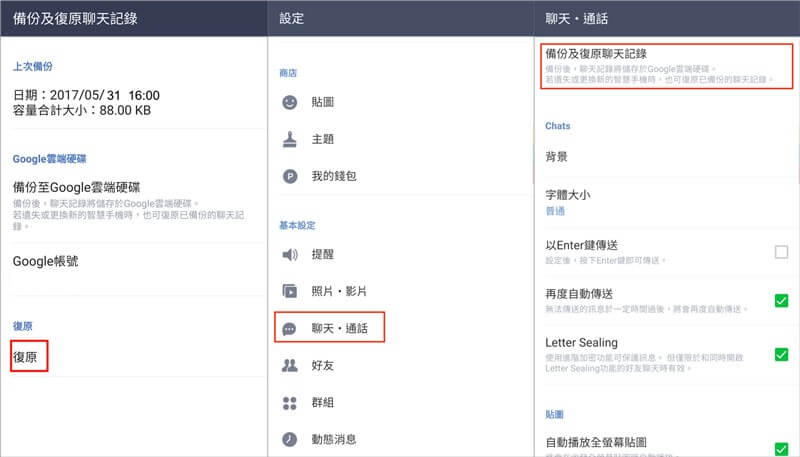Tap 備份至Google雲端硬碟 option

[x=77, y=187]
